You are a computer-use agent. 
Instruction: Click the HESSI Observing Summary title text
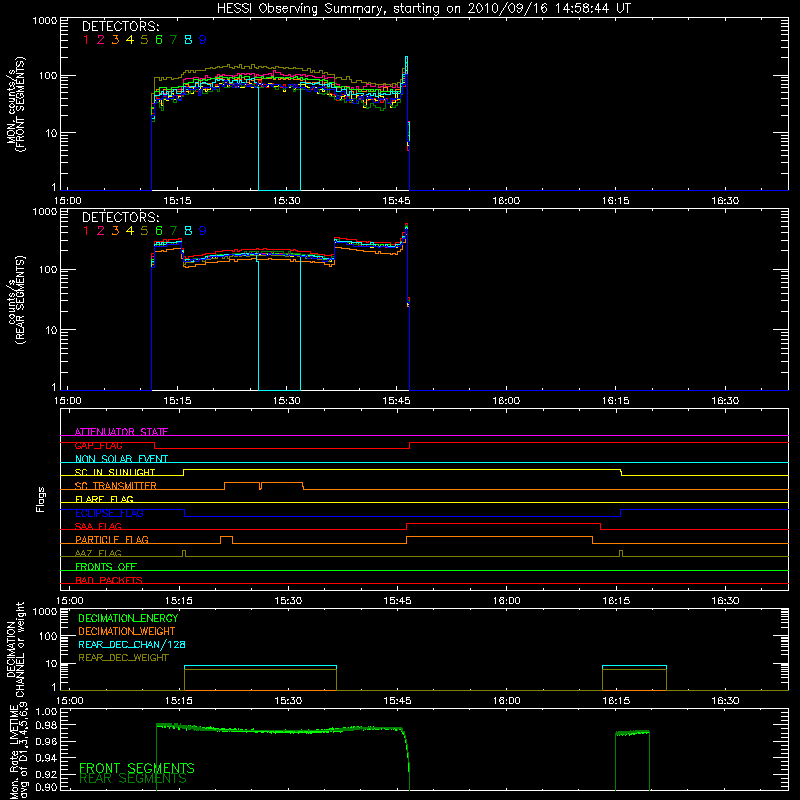point(423,8)
